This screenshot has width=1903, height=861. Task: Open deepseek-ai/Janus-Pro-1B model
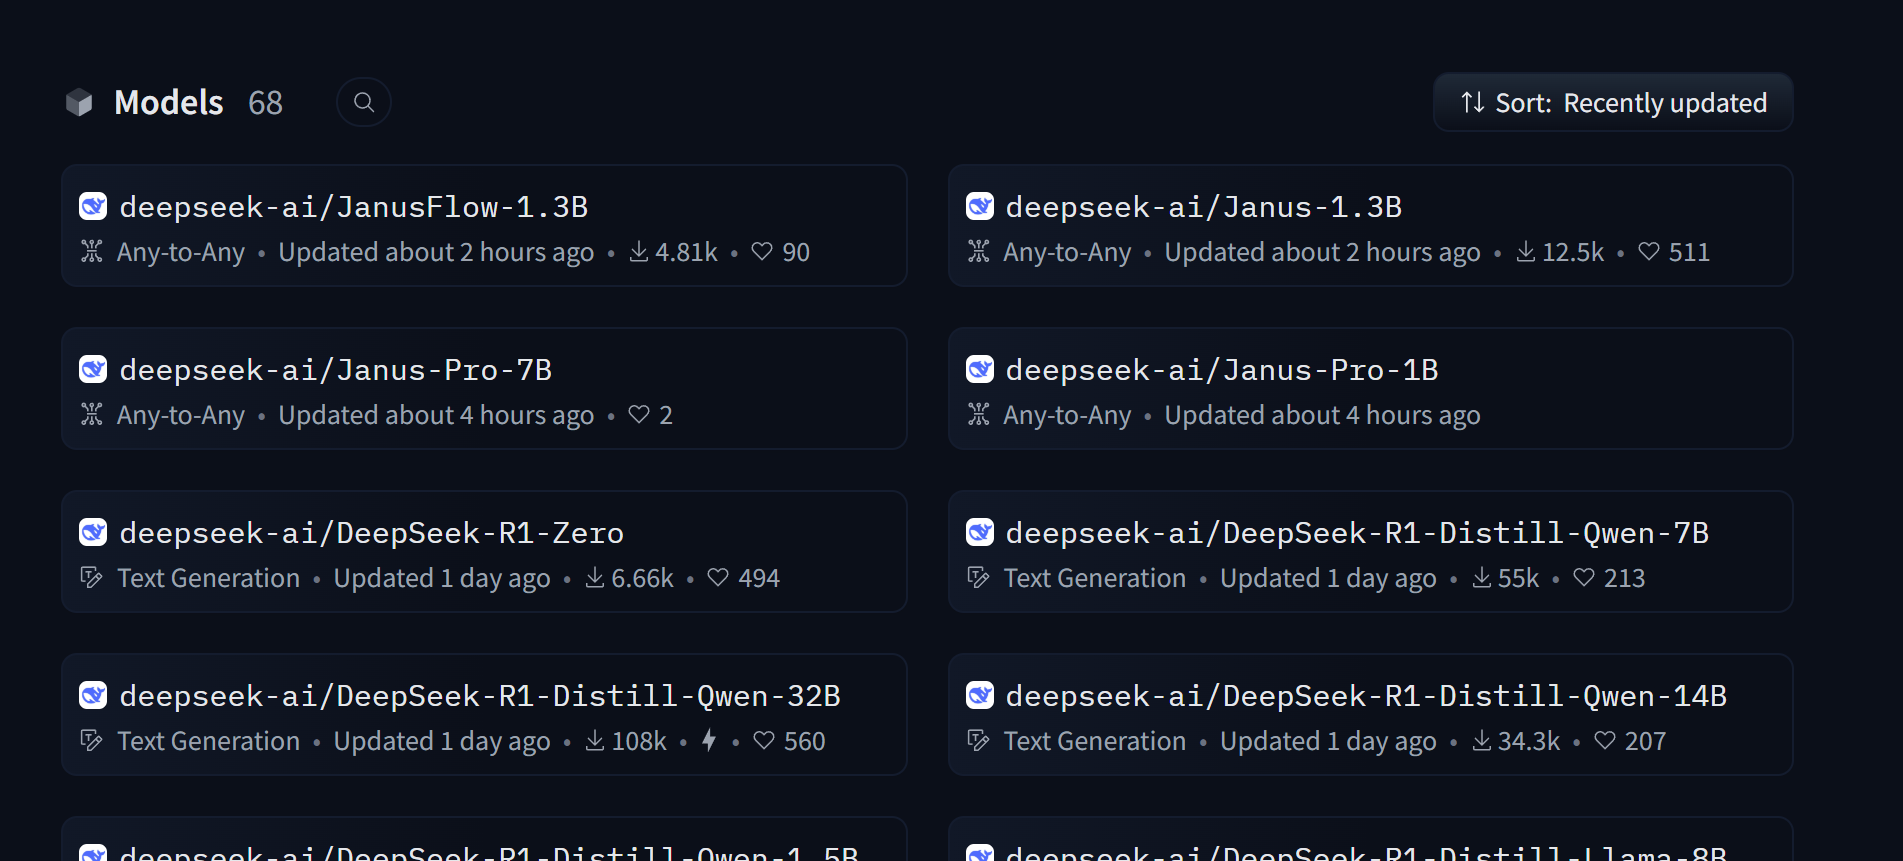[x=1370, y=389]
